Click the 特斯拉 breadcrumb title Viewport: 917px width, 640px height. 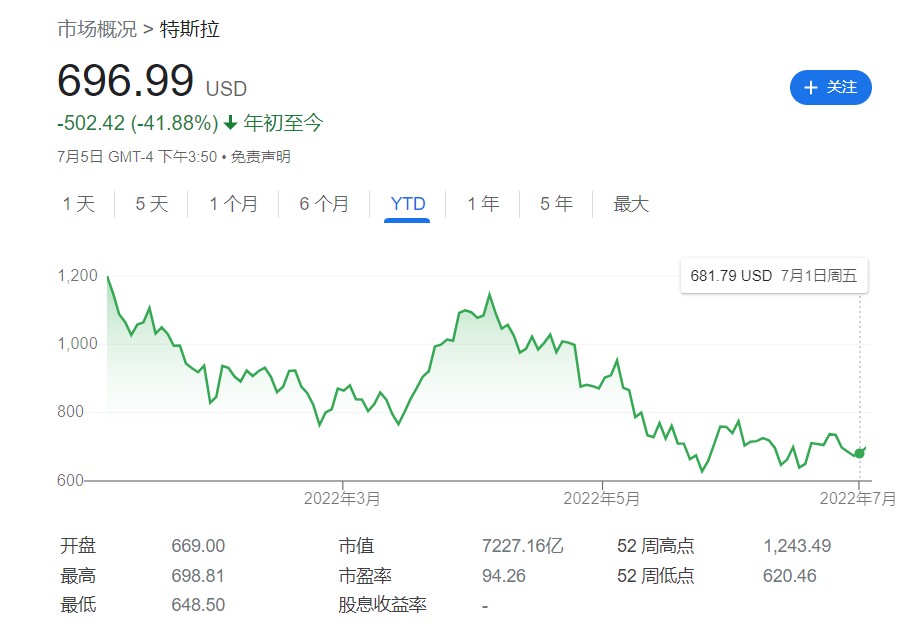(190, 29)
